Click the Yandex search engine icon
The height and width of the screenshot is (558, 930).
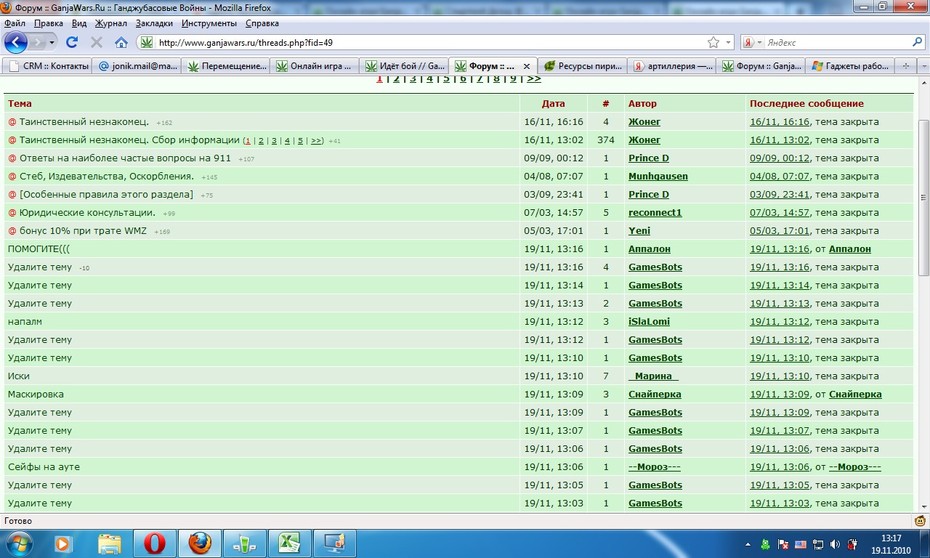(749, 42)
